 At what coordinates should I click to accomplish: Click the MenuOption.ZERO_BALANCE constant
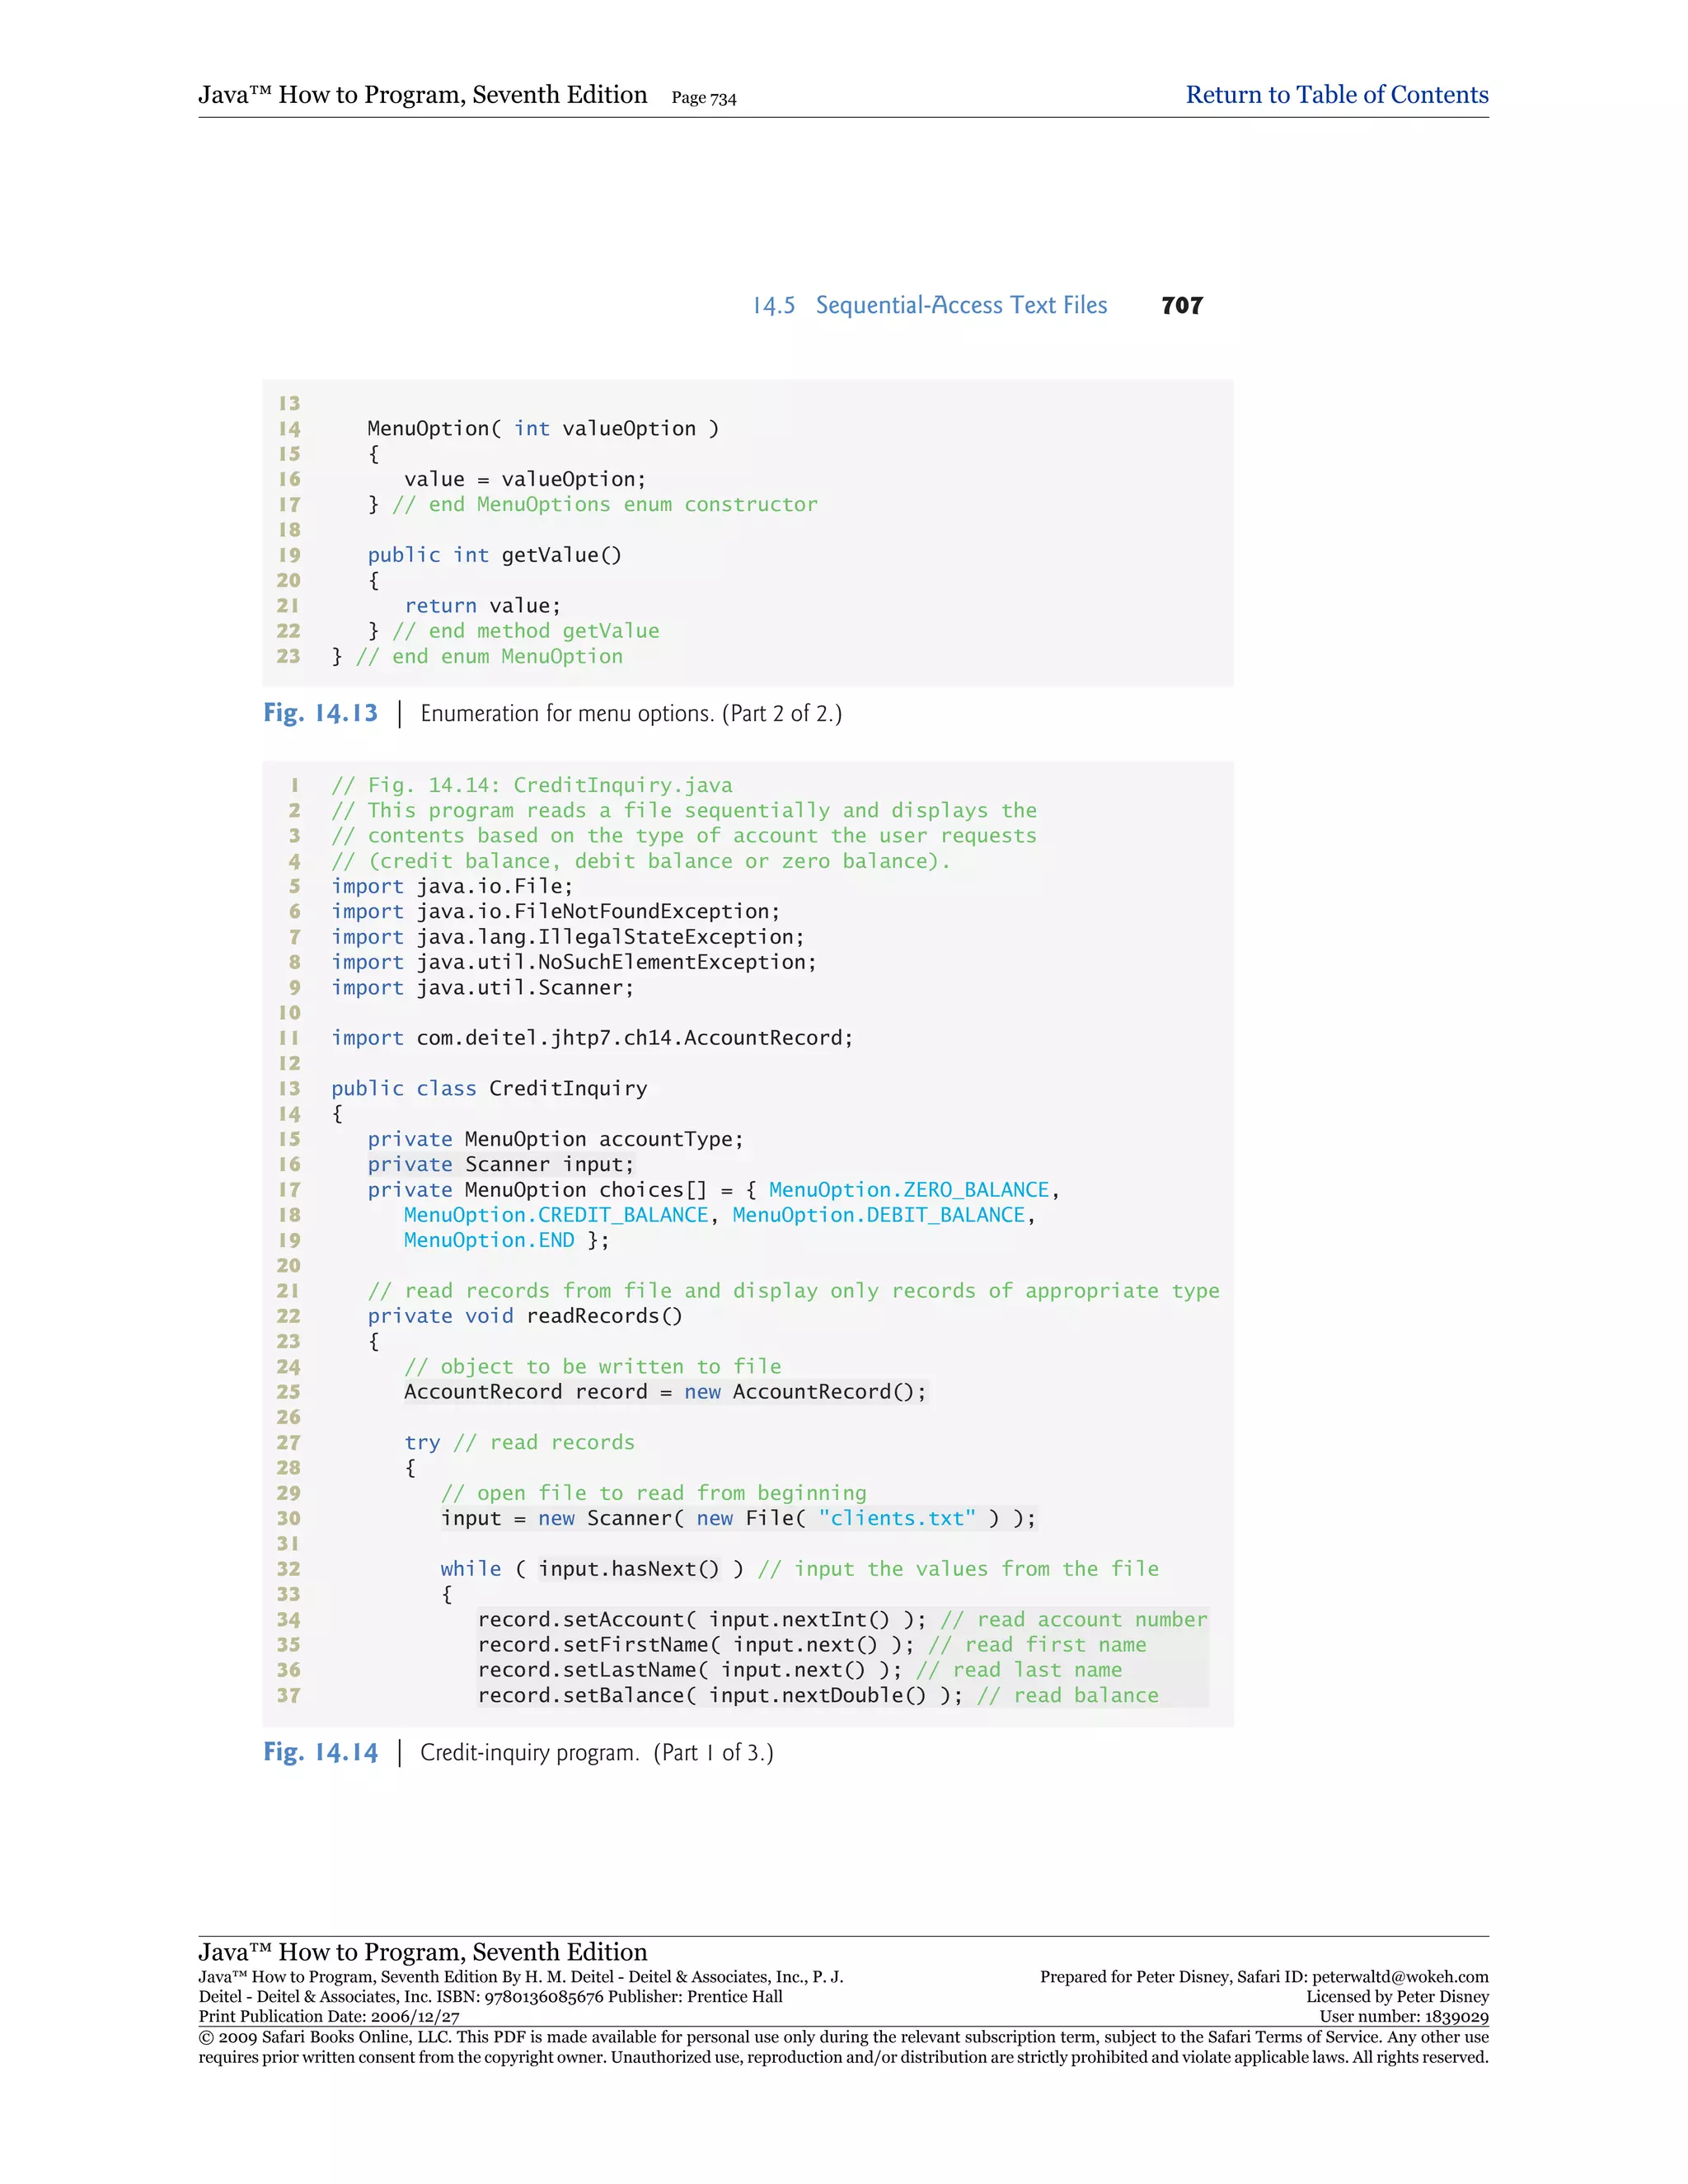pos(908,1189)
